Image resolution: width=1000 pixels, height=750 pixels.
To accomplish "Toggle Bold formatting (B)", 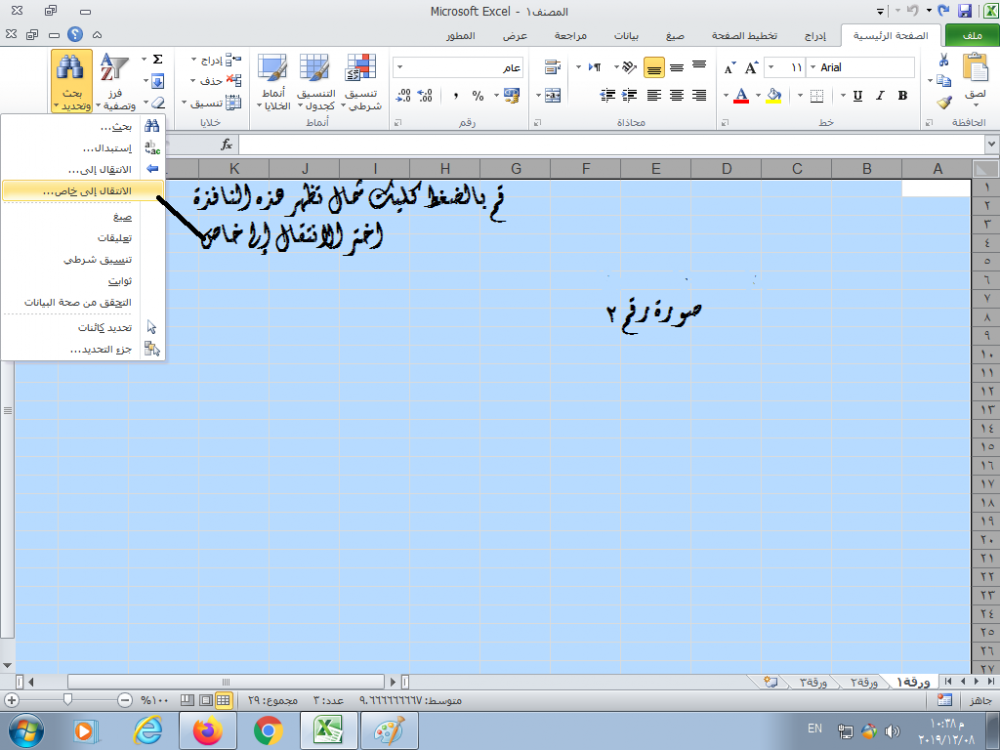I will pyautogui.click(x=902, y=96).
